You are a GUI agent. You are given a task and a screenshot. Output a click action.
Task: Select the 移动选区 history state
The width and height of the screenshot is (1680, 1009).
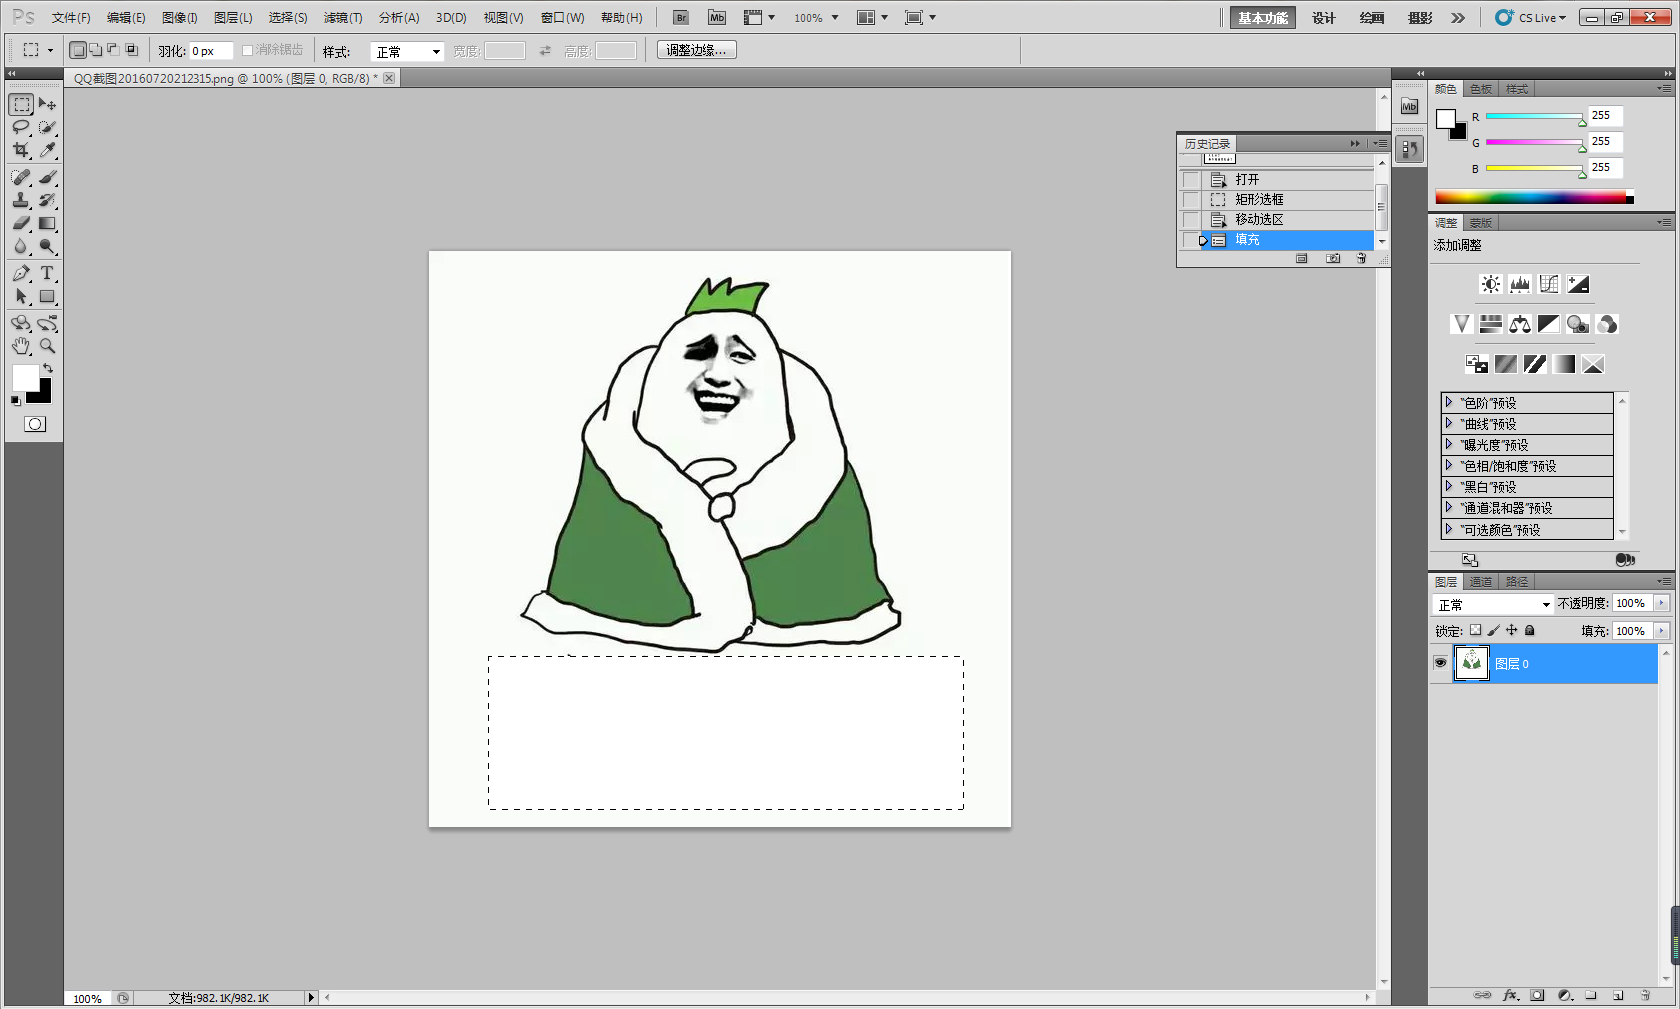click(x=1288, y=220)
